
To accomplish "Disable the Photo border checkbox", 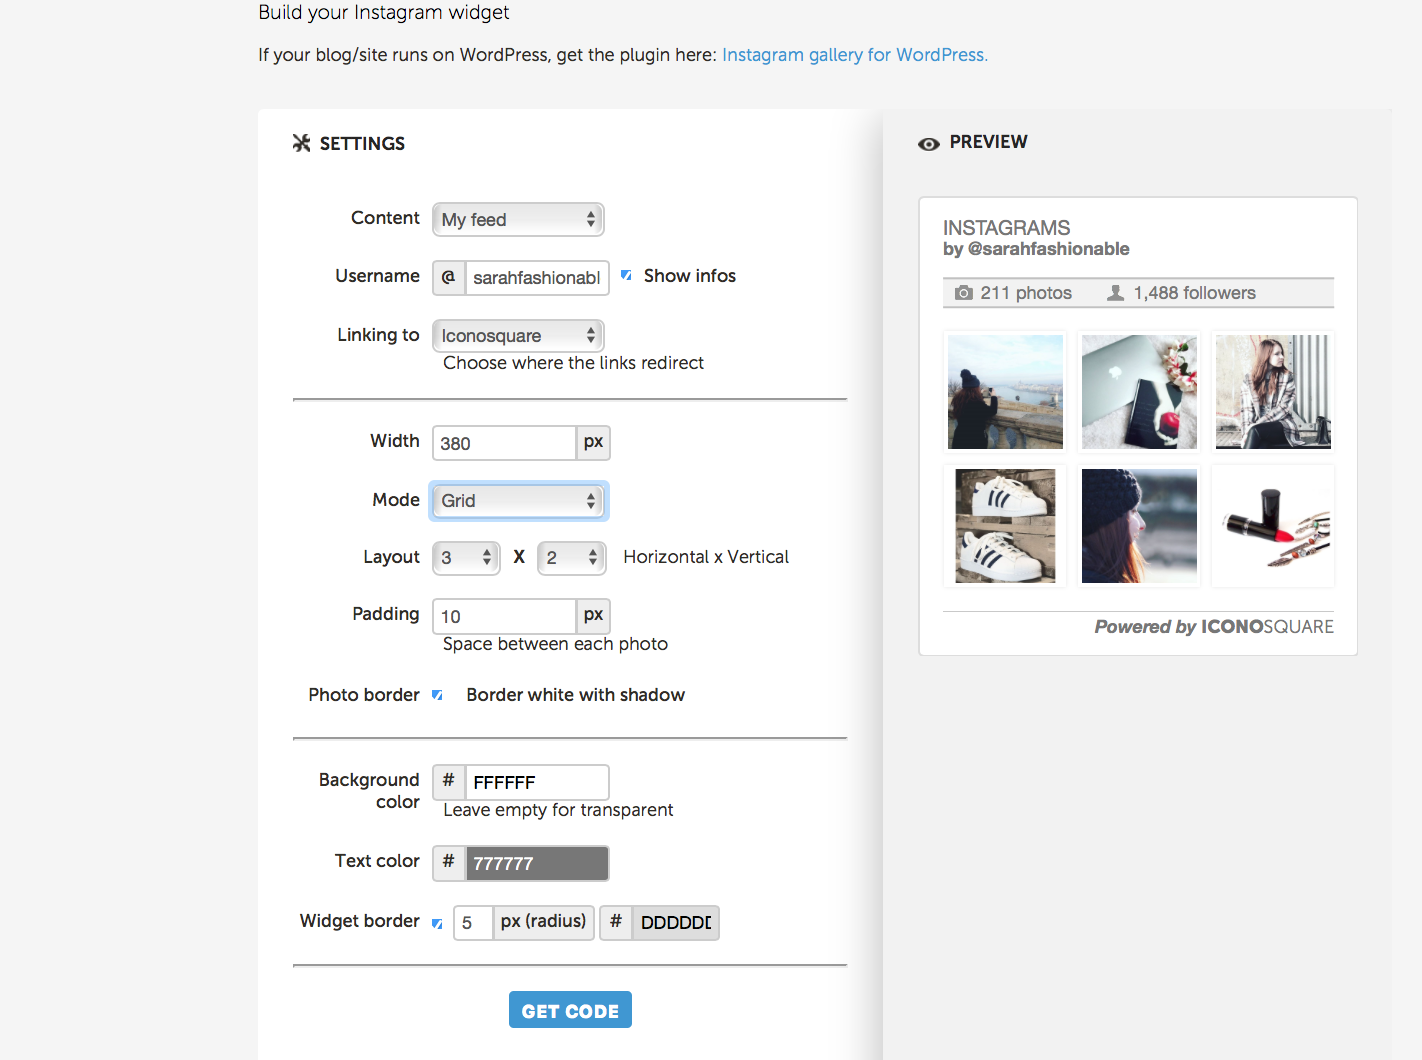I will [437, 695].
